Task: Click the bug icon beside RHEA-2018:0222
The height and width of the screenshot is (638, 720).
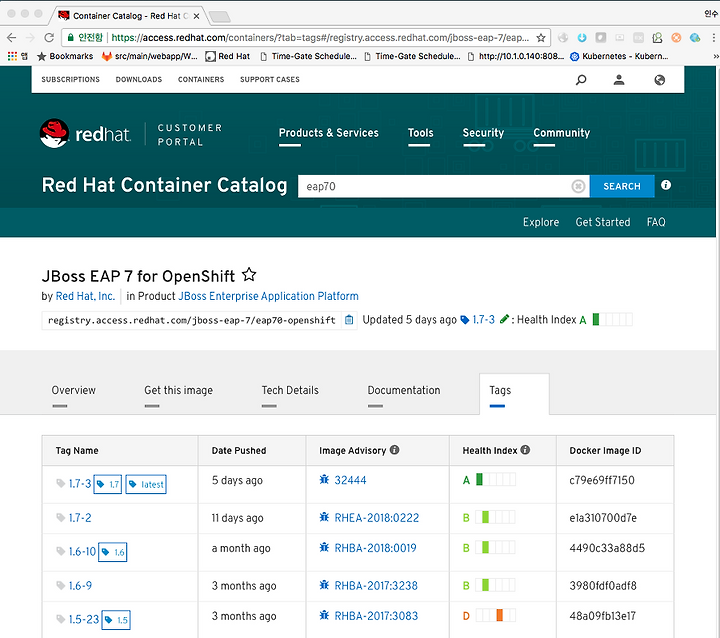Action: [324, 517]
